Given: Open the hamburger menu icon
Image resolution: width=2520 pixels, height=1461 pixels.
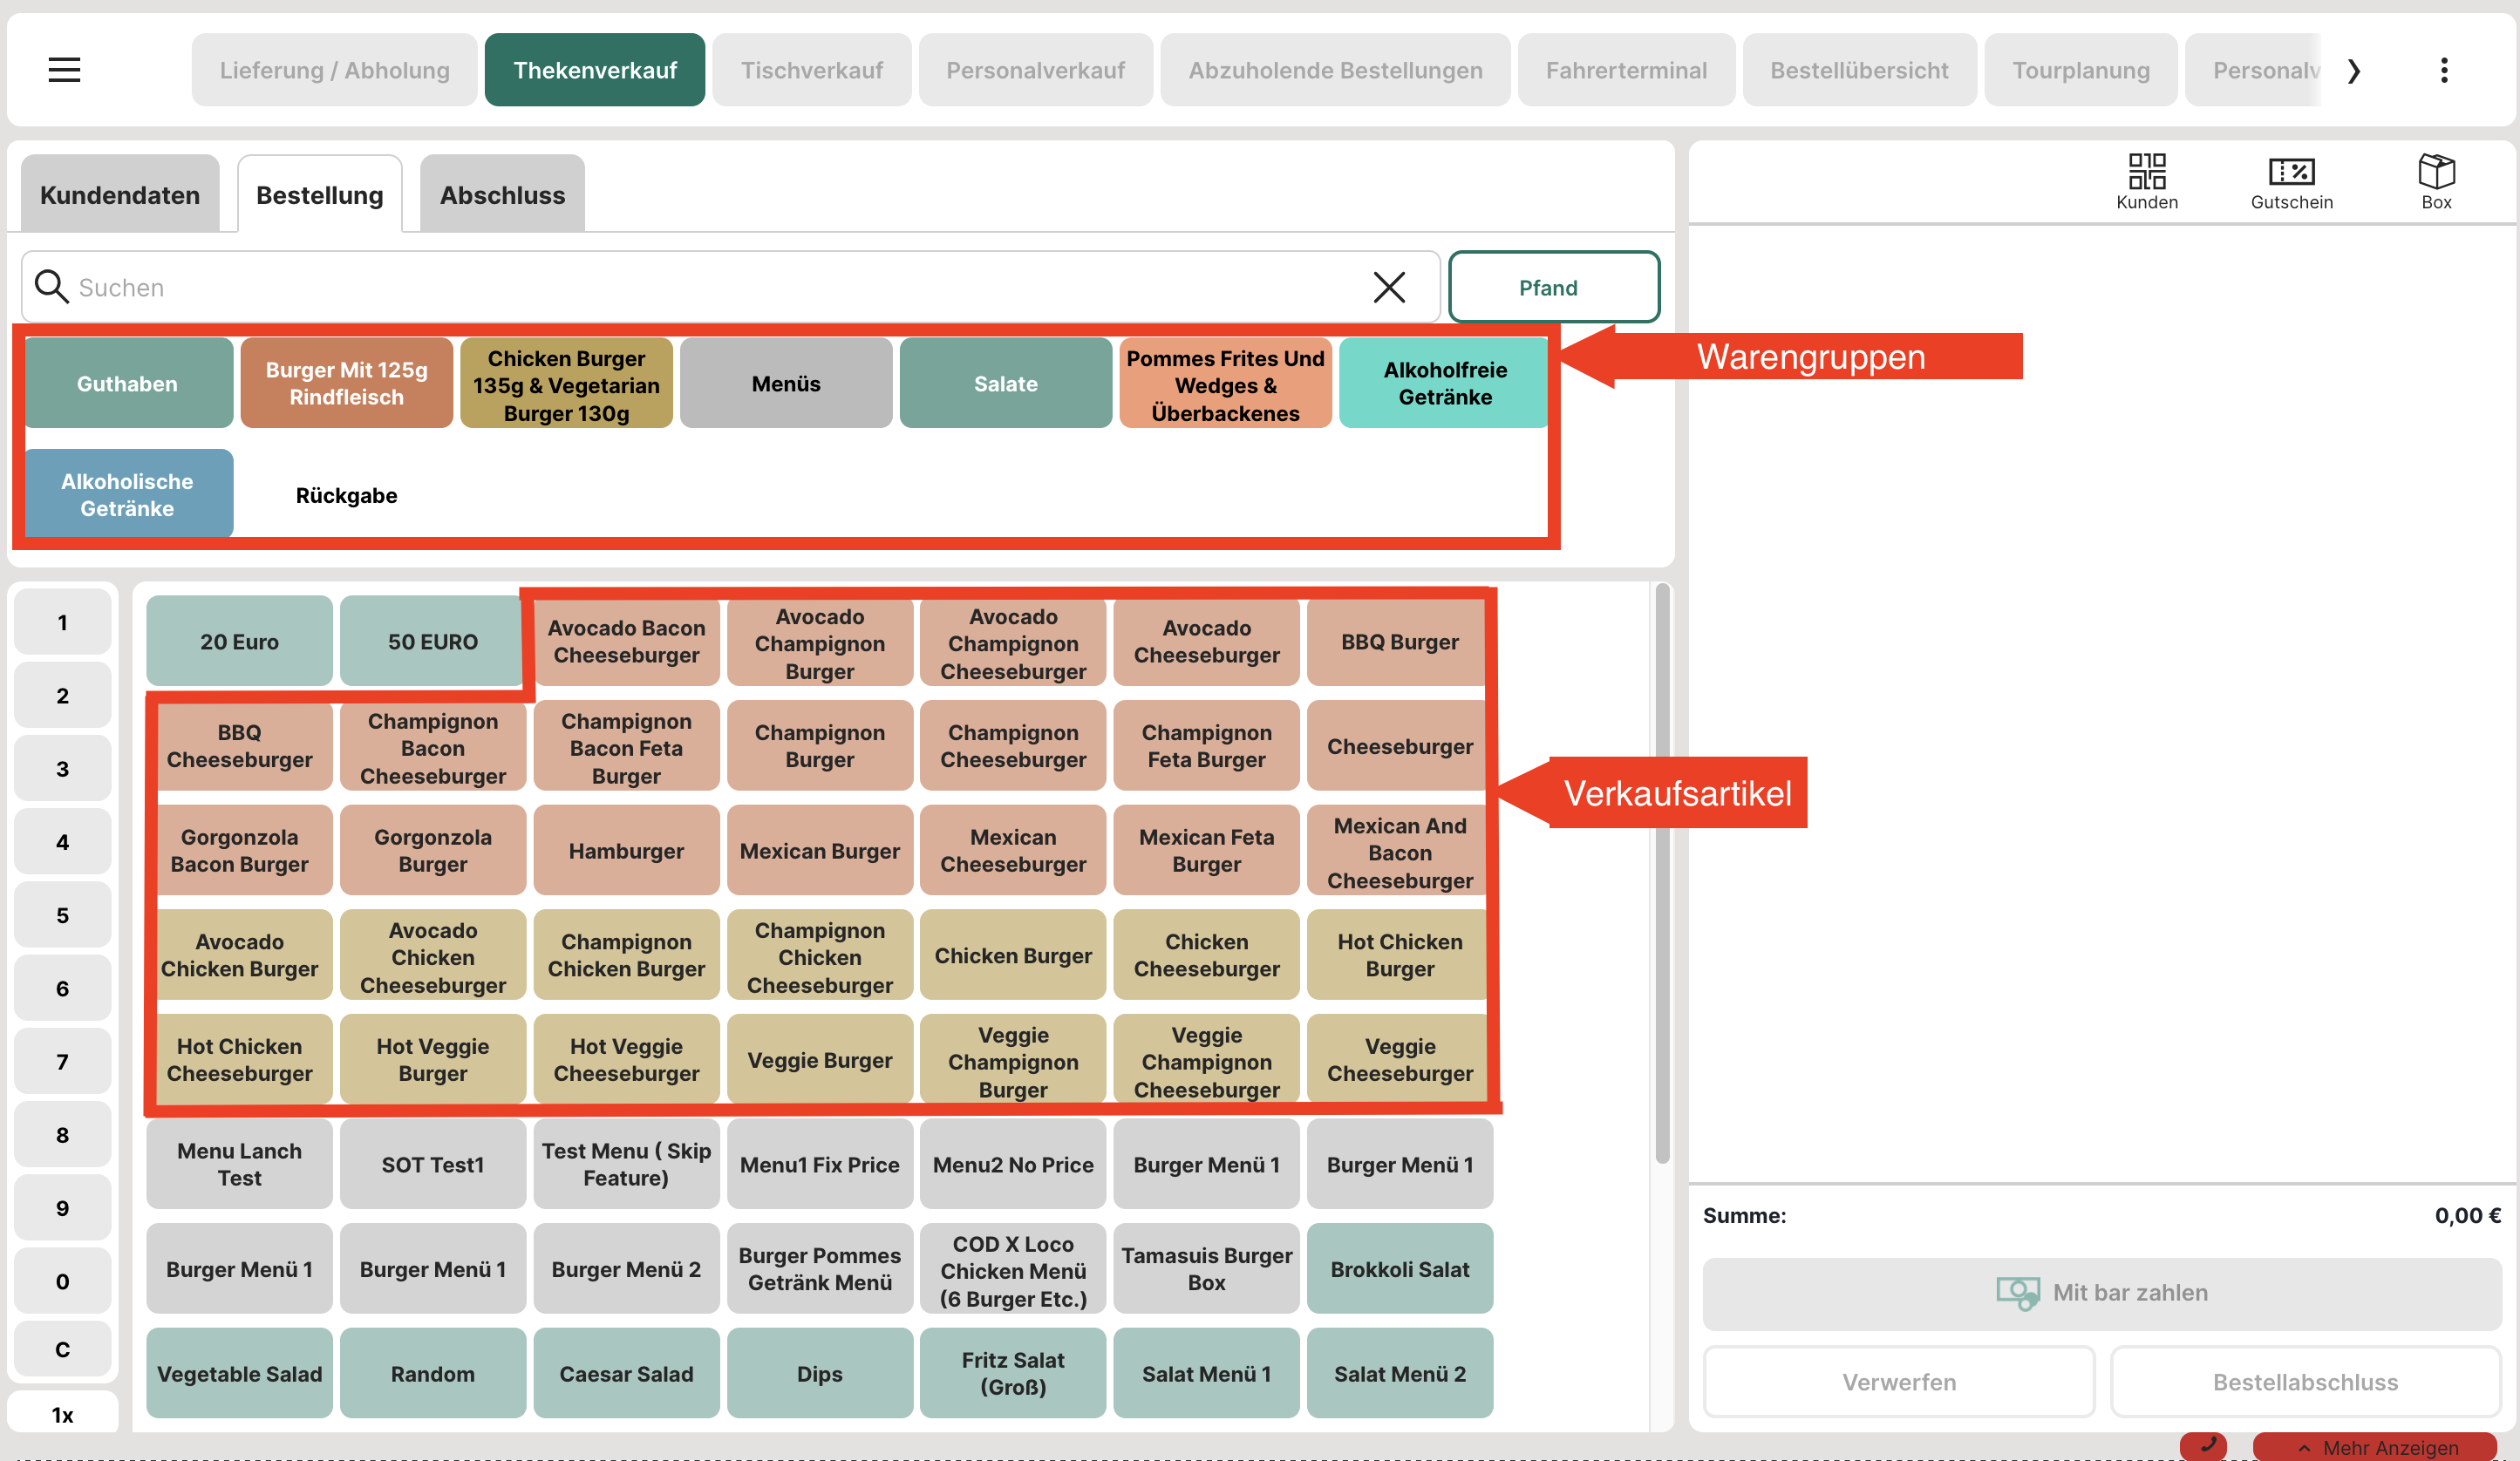Looking at the screenshot, I should point(64,70).
